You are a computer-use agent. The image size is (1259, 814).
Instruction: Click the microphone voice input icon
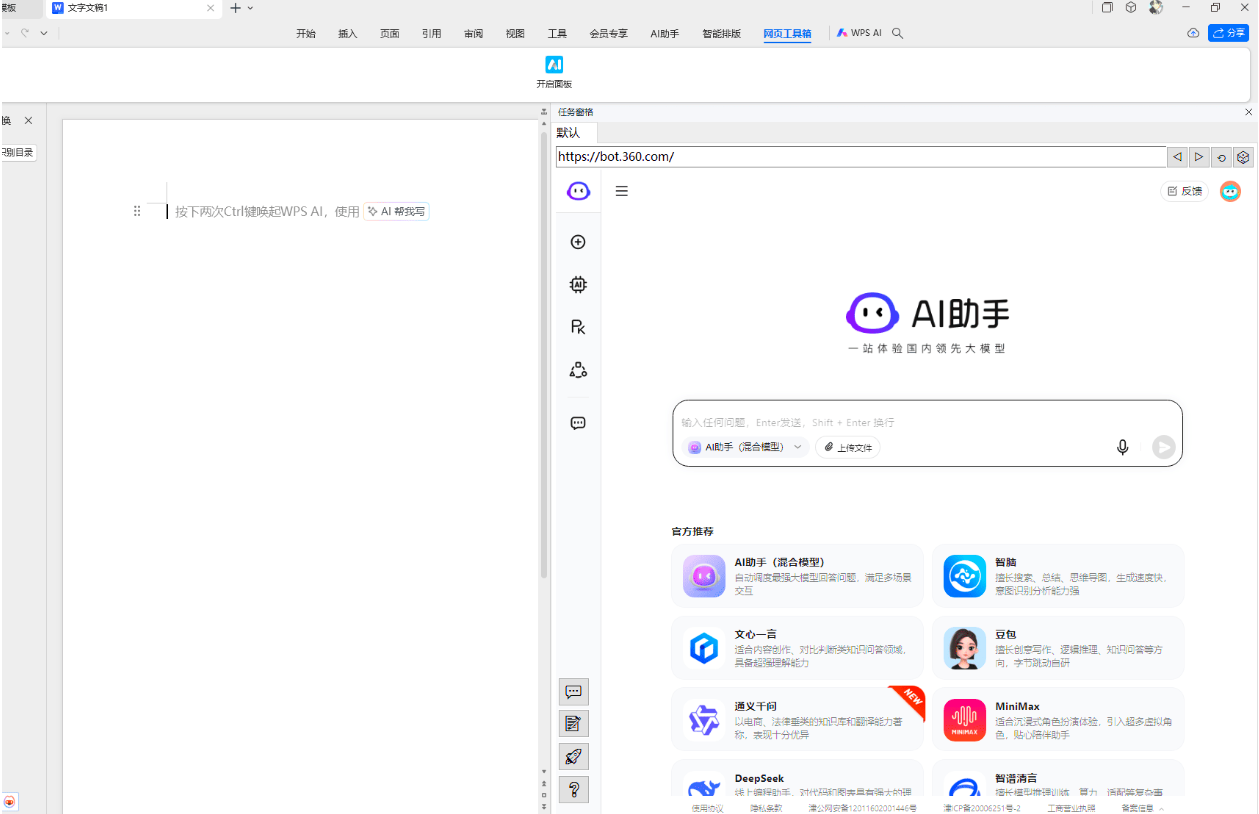click(1123, 447)
